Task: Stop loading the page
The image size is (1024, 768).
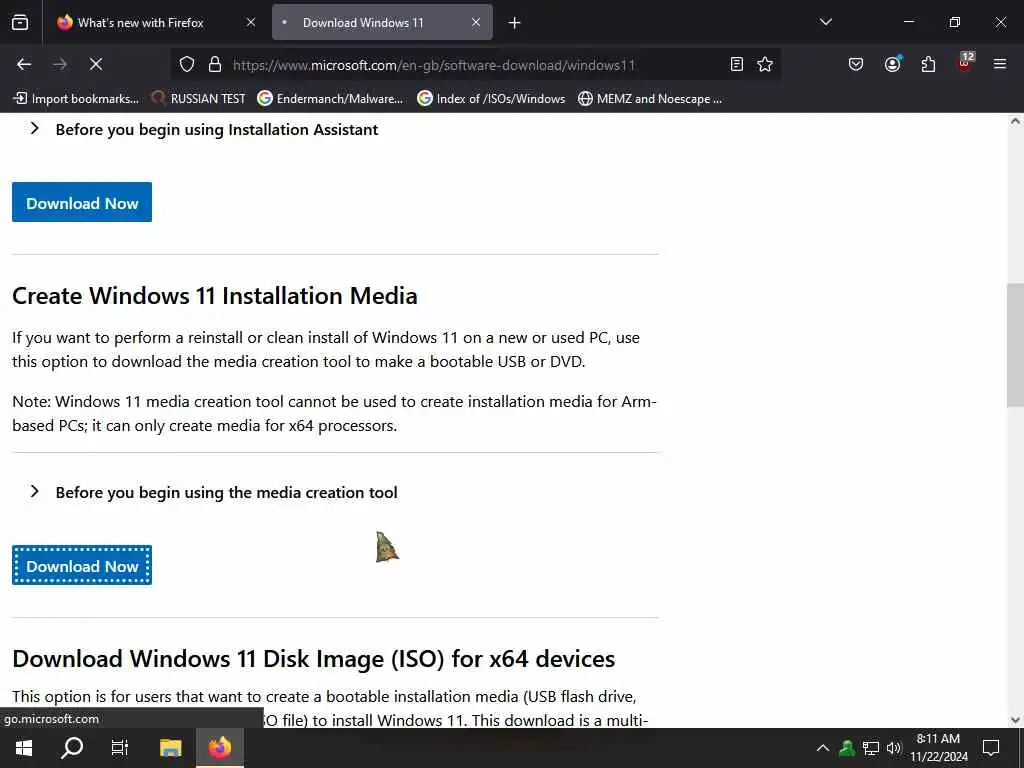Action: click(x=95, y=64)
